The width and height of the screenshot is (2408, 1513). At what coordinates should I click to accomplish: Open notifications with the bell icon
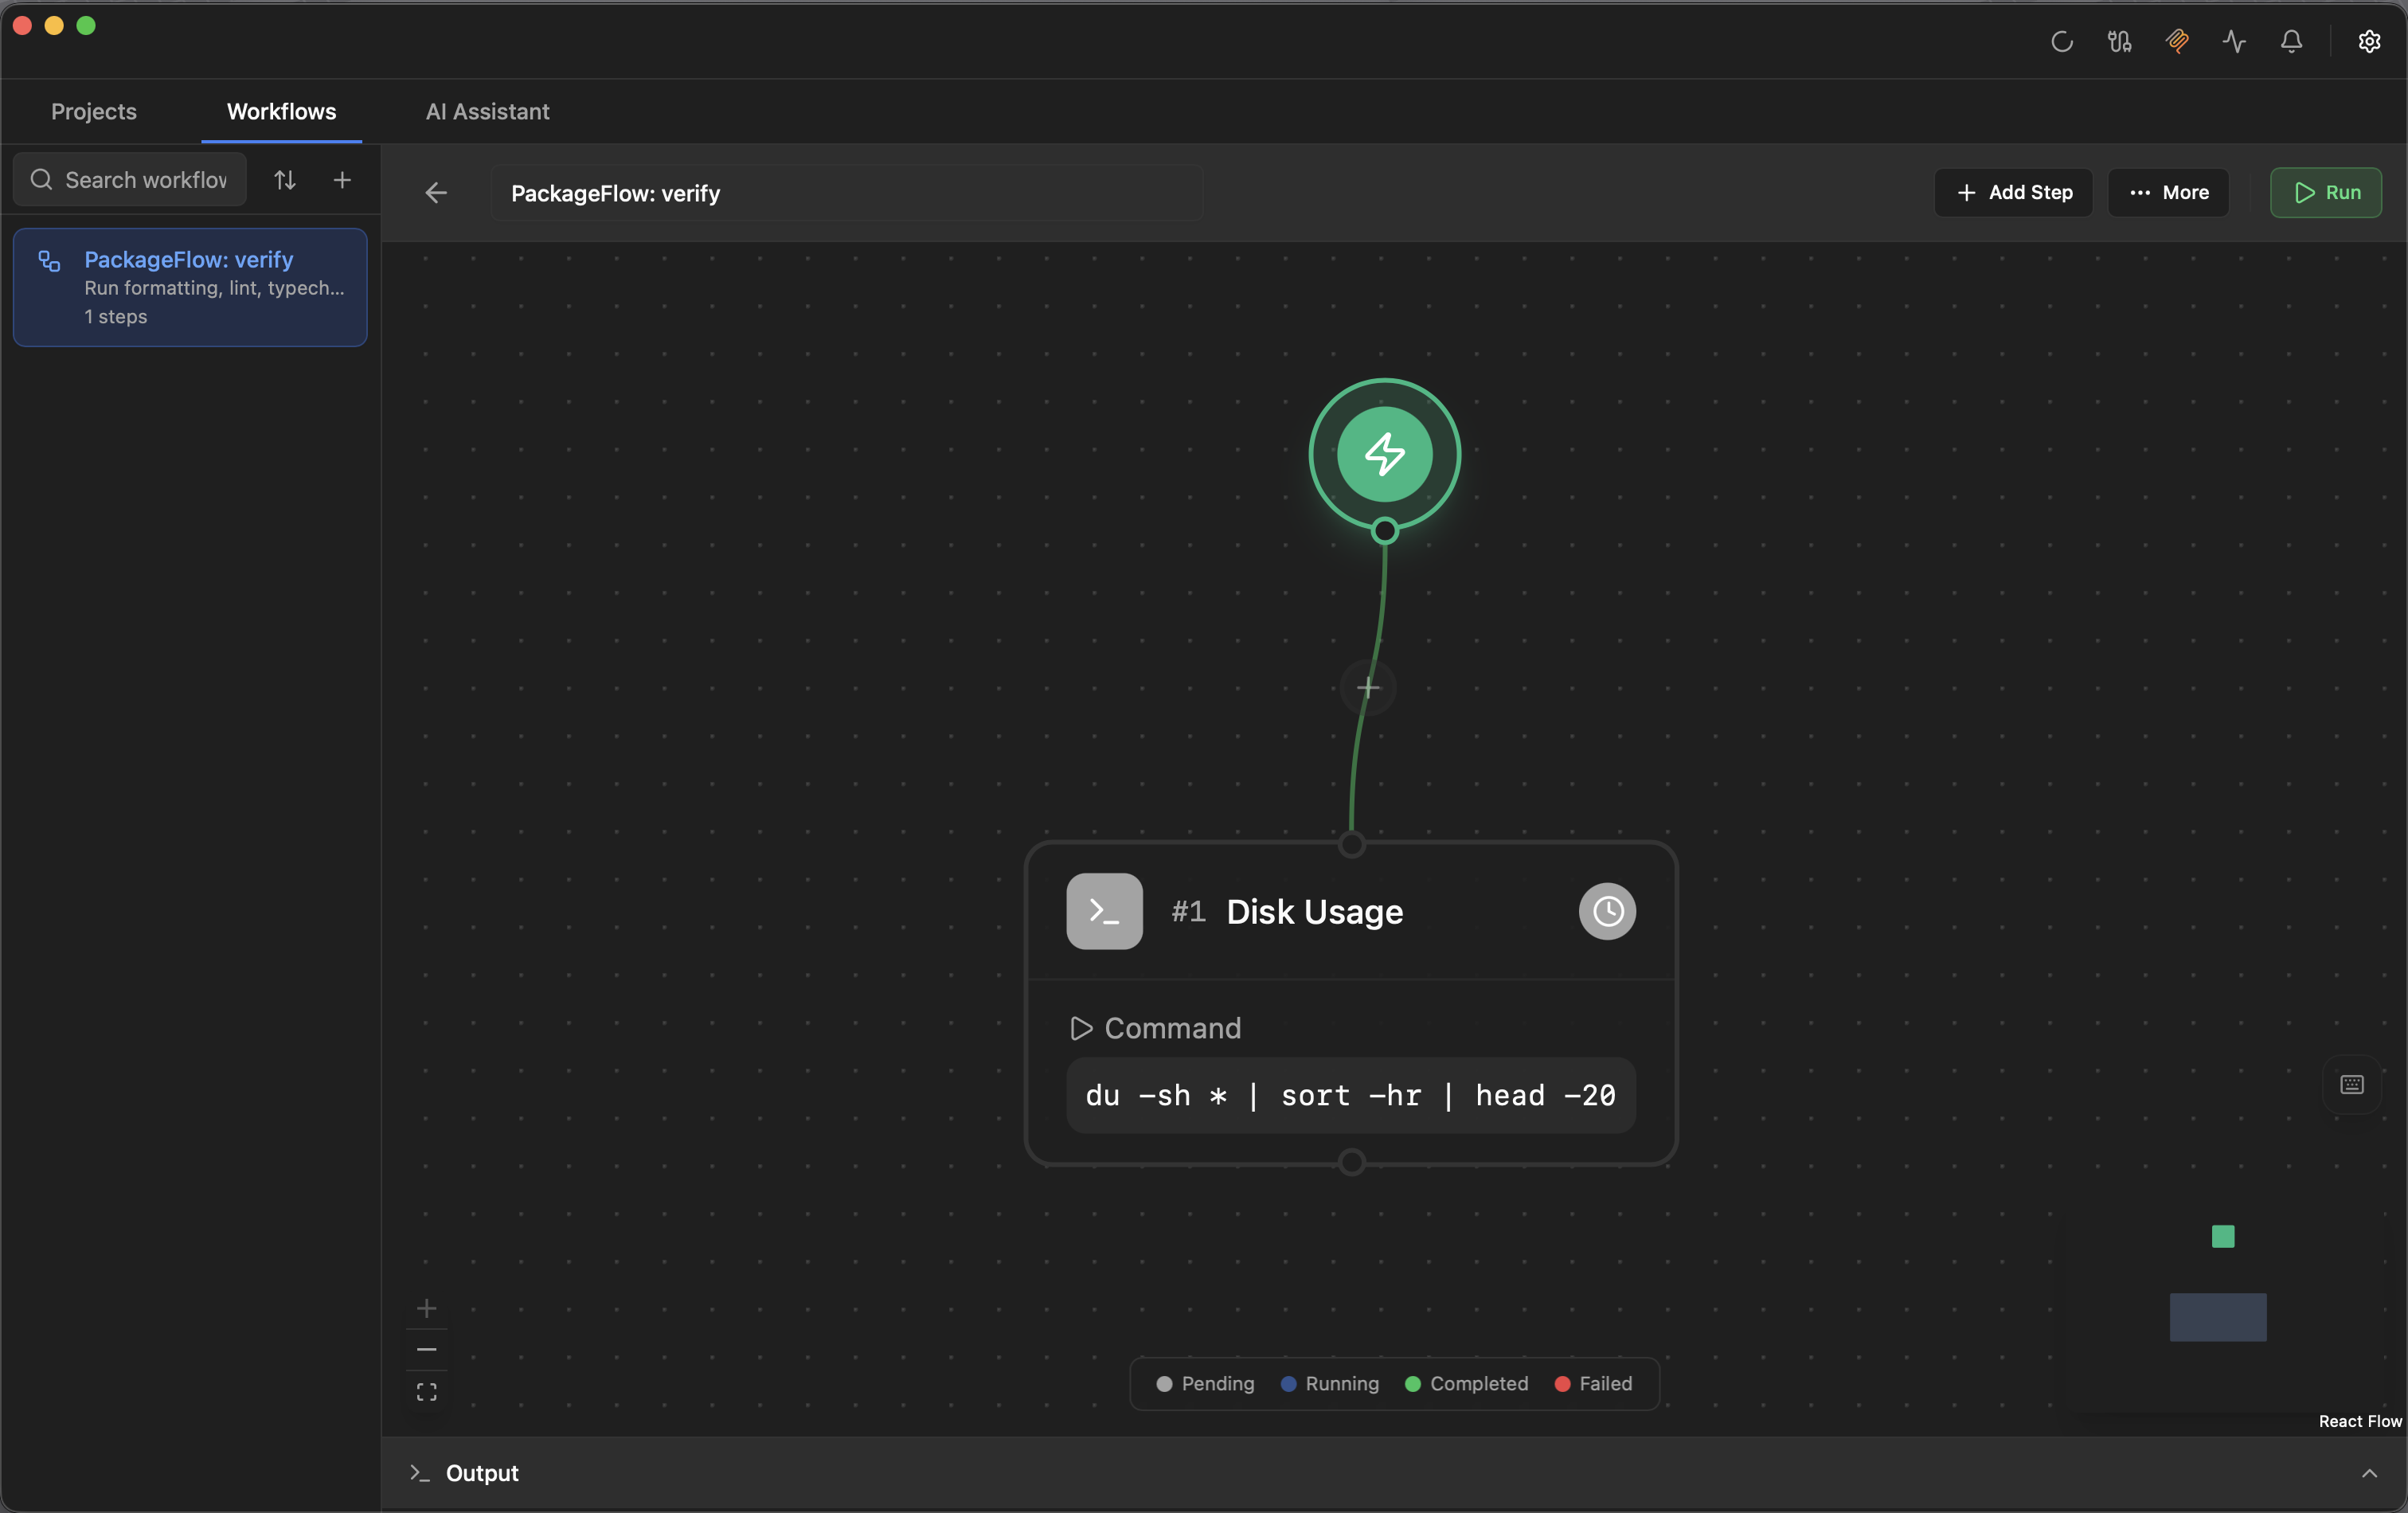(x=2291, y=42)
